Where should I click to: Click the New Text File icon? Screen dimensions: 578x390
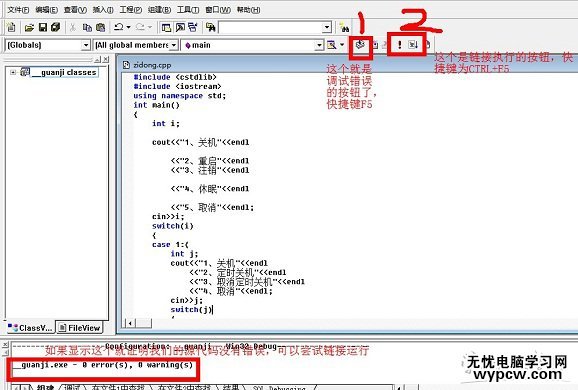pyautogui.click(x=11, y=27)
